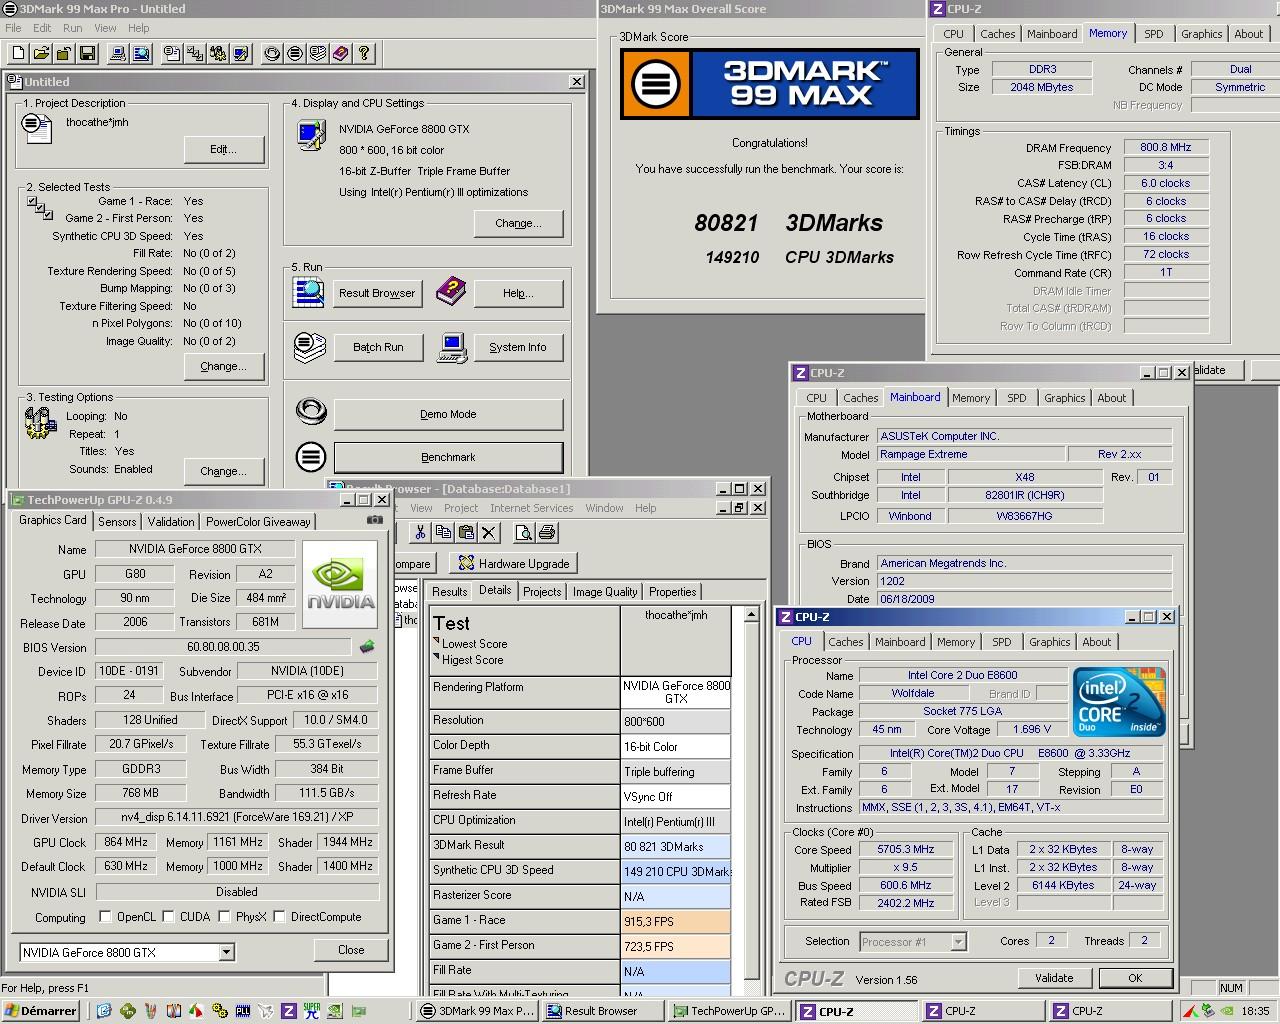1280x1024 pixels.
Task: Click the Demo Mode button
Action: [x=448, y=414]
